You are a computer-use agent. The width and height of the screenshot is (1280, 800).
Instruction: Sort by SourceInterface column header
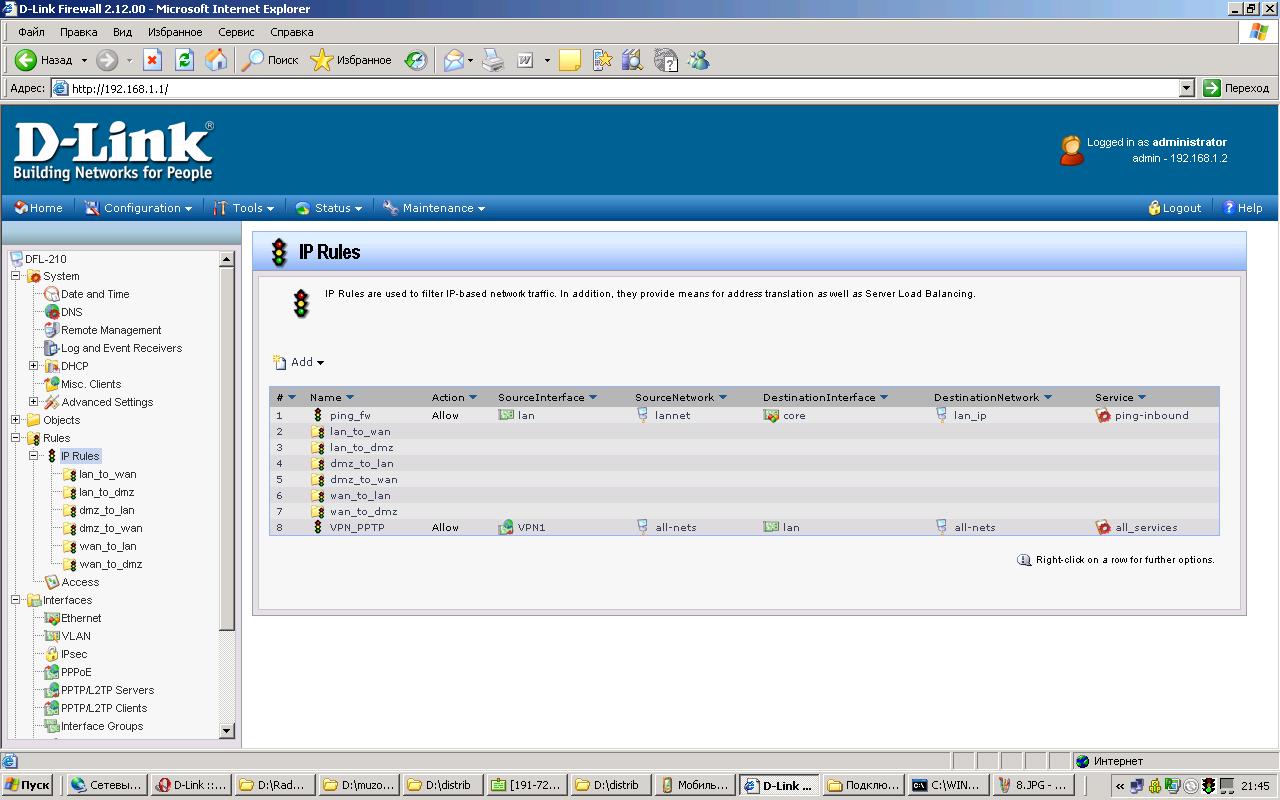547,397
